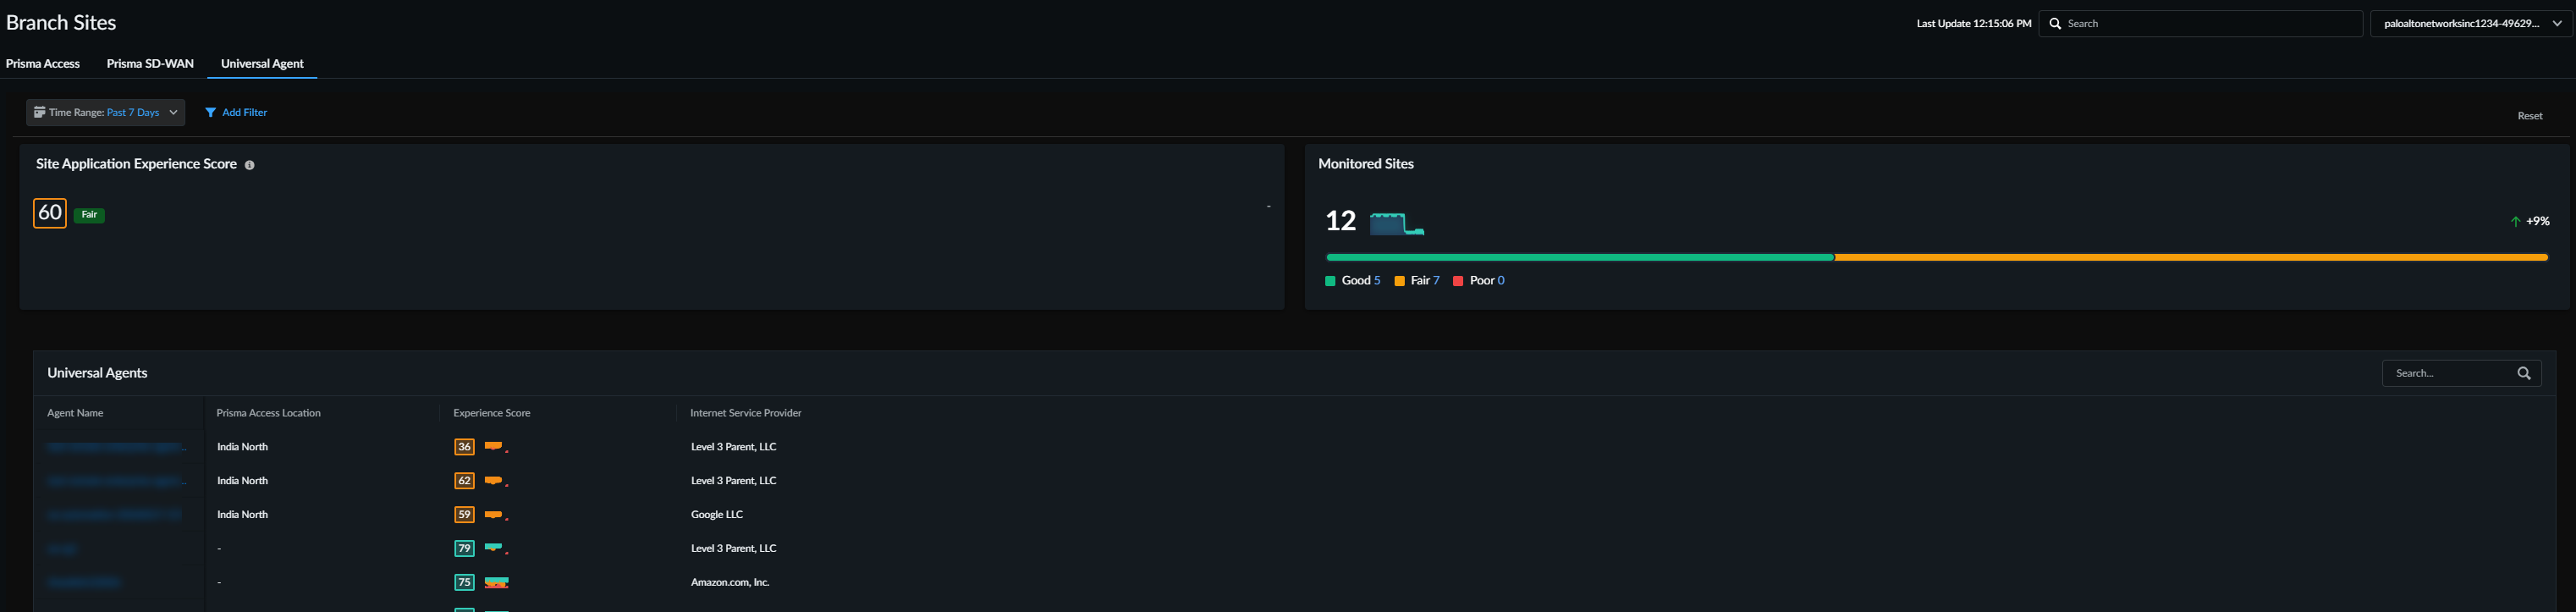
Task: Click the trend sparkline beside score 36
Action: pos(497,447)
